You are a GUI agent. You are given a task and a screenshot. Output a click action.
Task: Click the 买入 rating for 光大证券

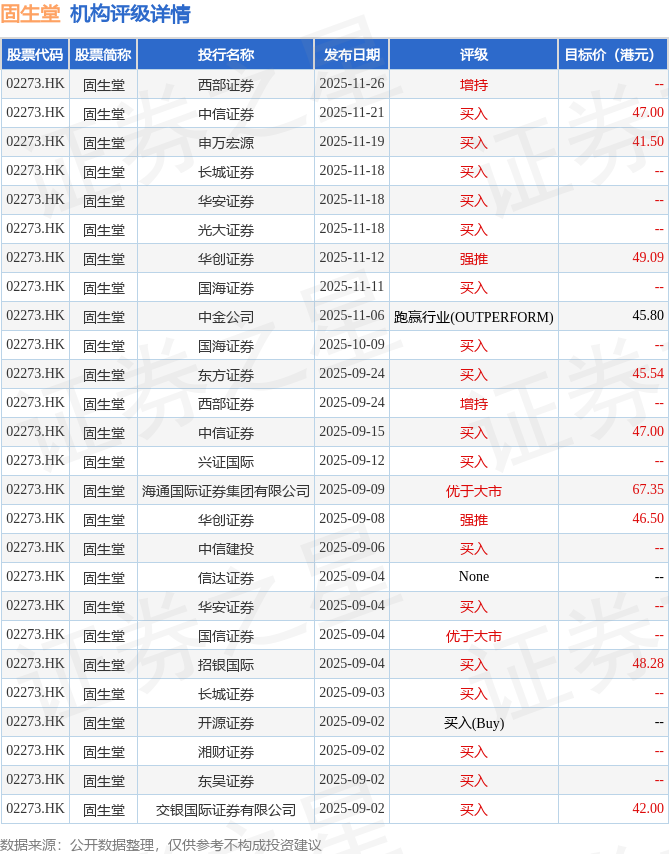[473, 230]
